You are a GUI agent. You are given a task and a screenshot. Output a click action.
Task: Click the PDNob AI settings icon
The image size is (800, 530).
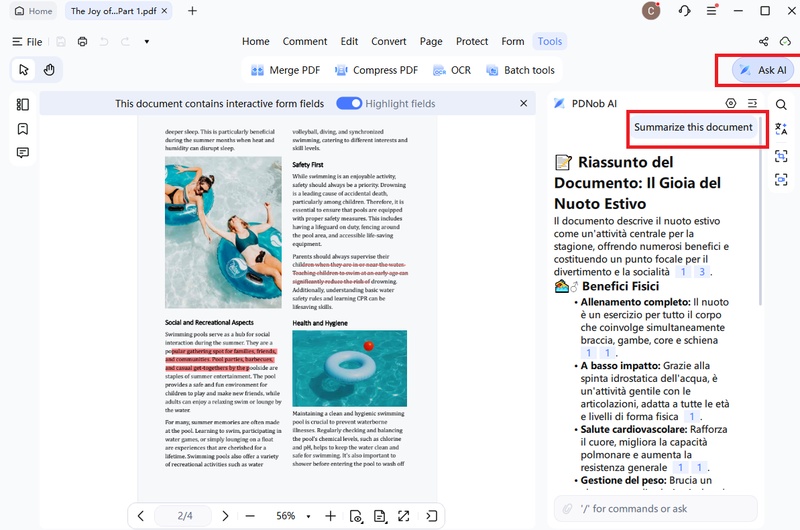click(731, 103)
